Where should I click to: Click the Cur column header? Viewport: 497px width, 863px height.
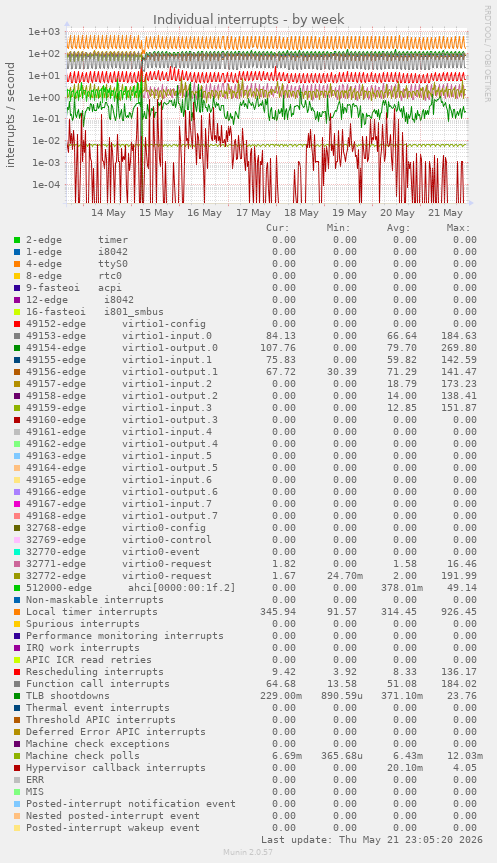278,228
